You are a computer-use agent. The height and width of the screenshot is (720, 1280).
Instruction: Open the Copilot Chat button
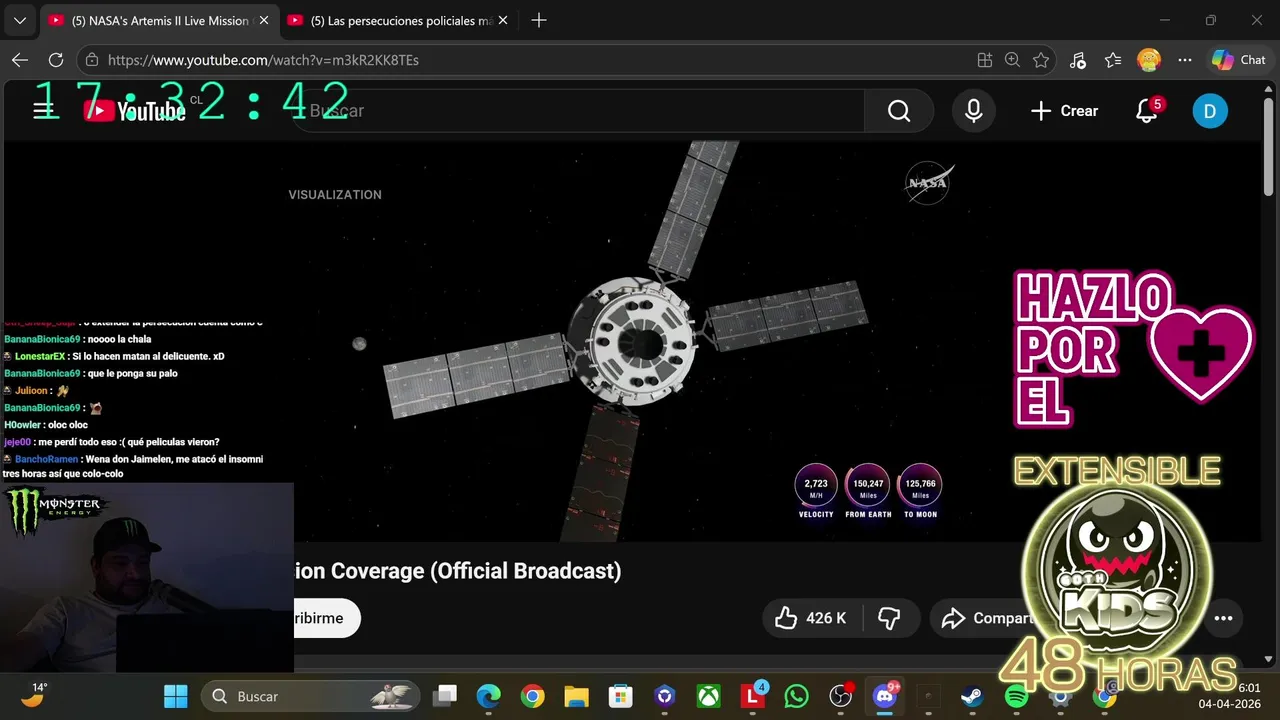(1240, 60)
